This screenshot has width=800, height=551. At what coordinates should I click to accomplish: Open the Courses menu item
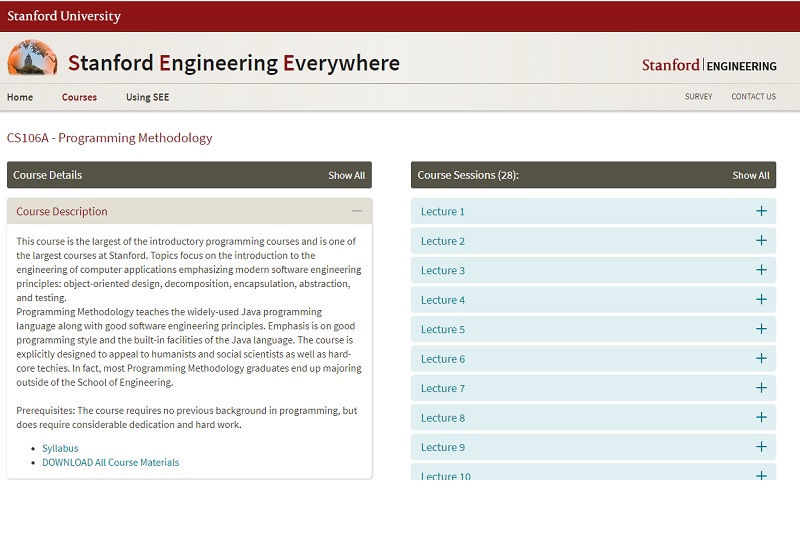[79, 97]
